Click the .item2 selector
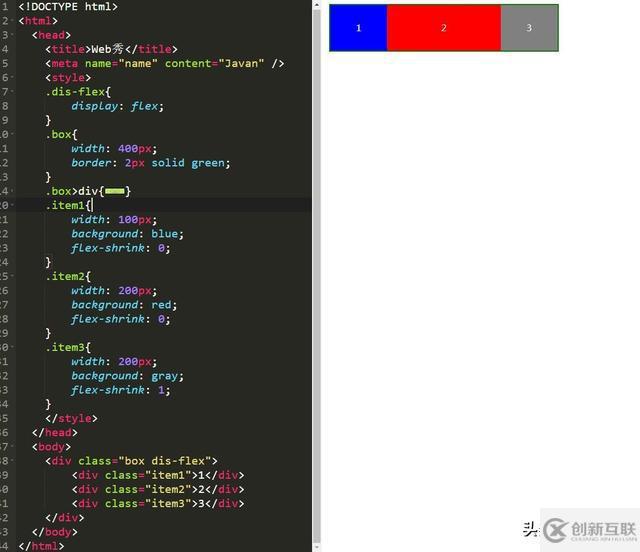 tap(65, 276)
